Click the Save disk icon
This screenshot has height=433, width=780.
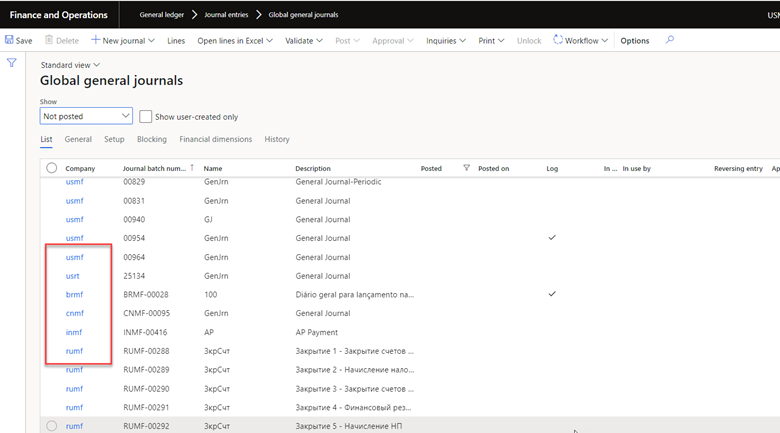(9, 41)
